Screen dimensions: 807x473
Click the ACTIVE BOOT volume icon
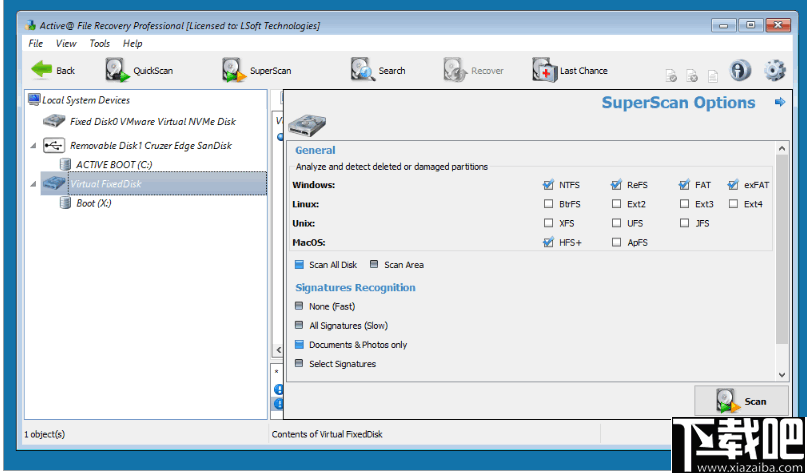click(65, 164)
